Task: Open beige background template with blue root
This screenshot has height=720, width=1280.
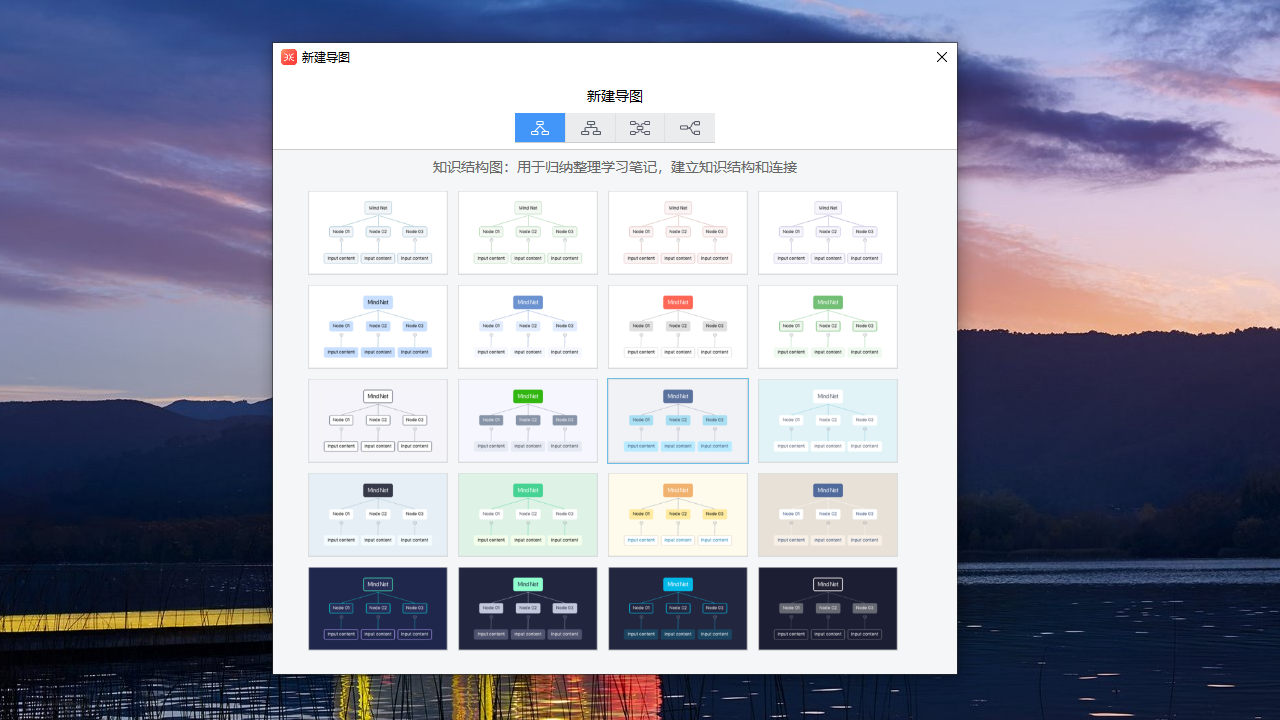Action: coord(828,515)
